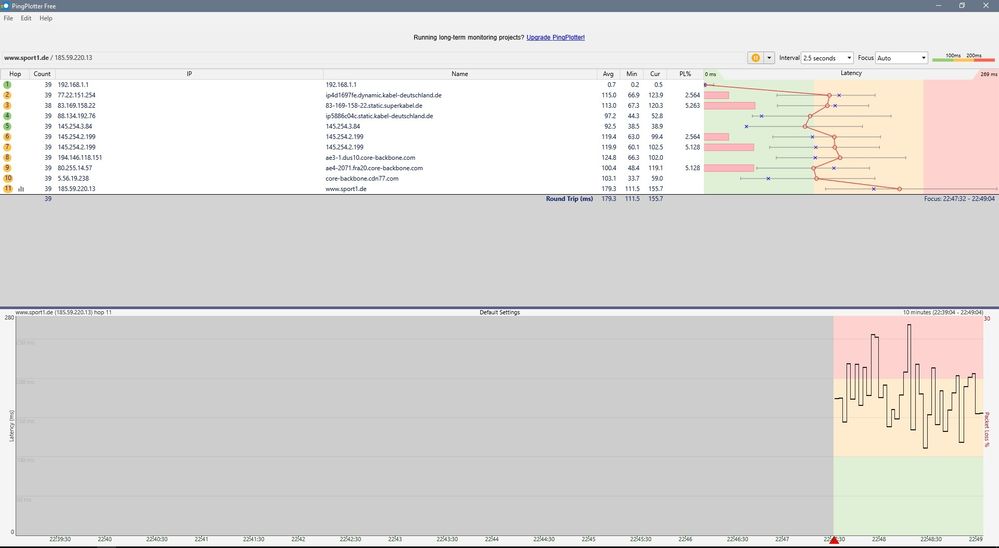This screenshot has height=548, width=999.
Task: Select hop 9 orange circle icon
Action: pos(8,168)
